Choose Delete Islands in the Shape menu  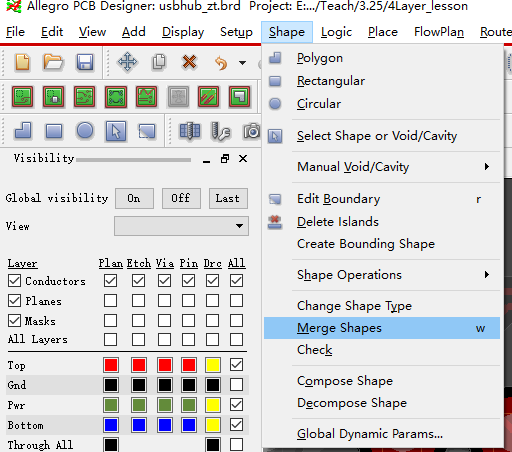(382, 222)
